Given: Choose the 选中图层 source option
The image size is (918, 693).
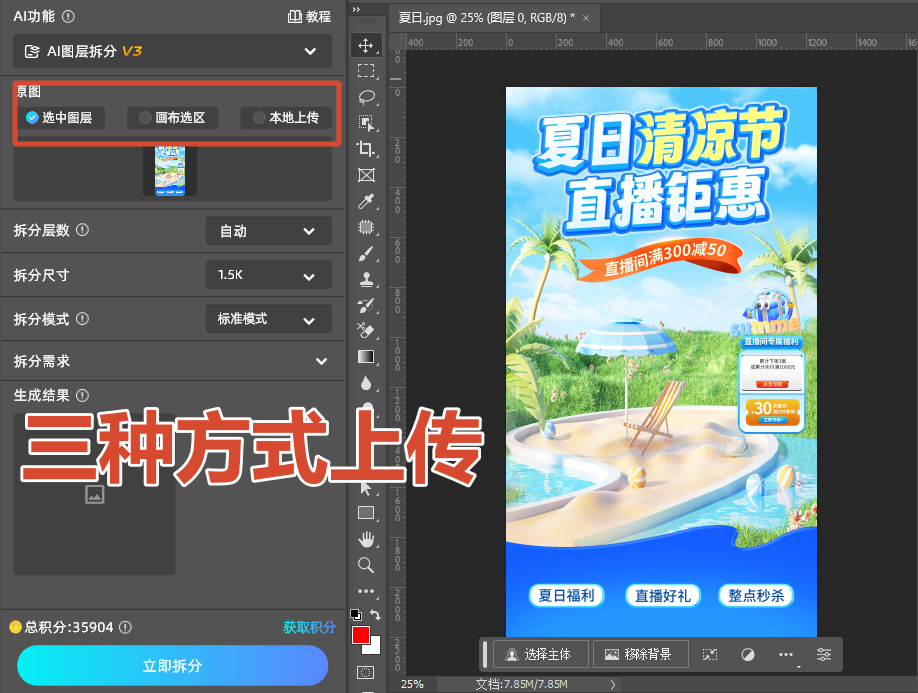Looking at the screenshot, I should click(x=60, y=118).
